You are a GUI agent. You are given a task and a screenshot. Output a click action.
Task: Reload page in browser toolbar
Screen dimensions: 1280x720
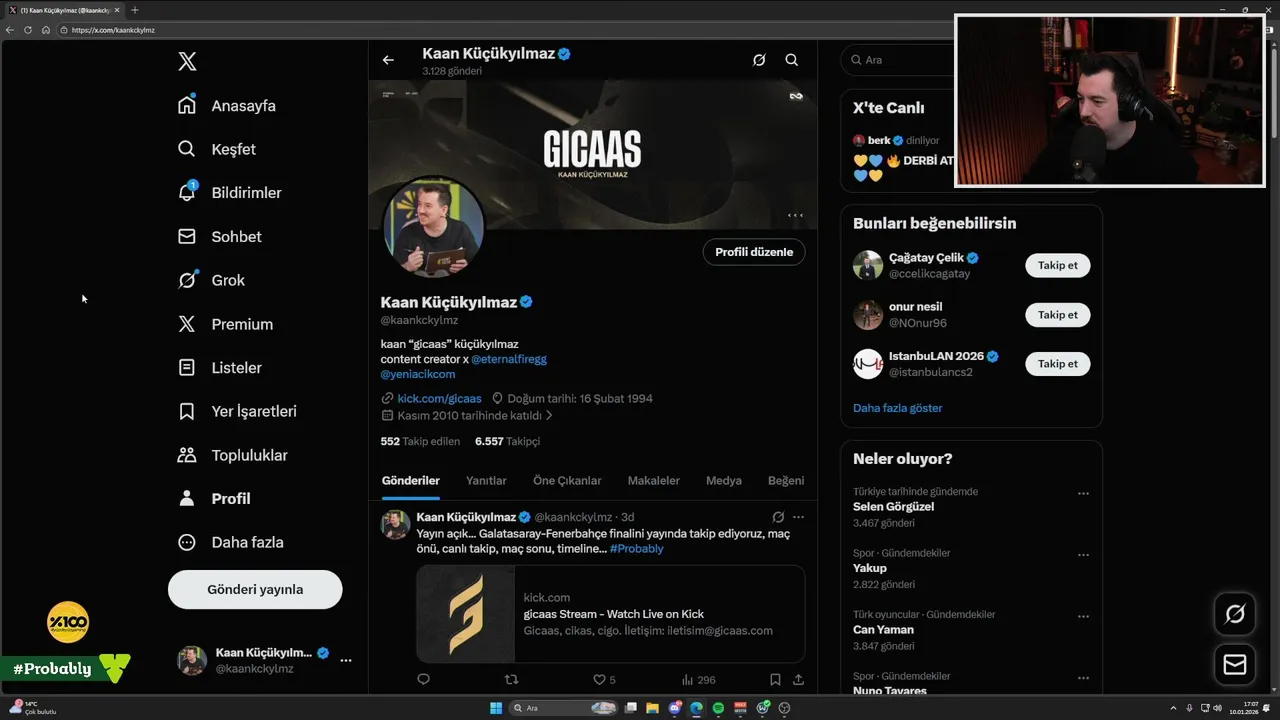(28, 30)
